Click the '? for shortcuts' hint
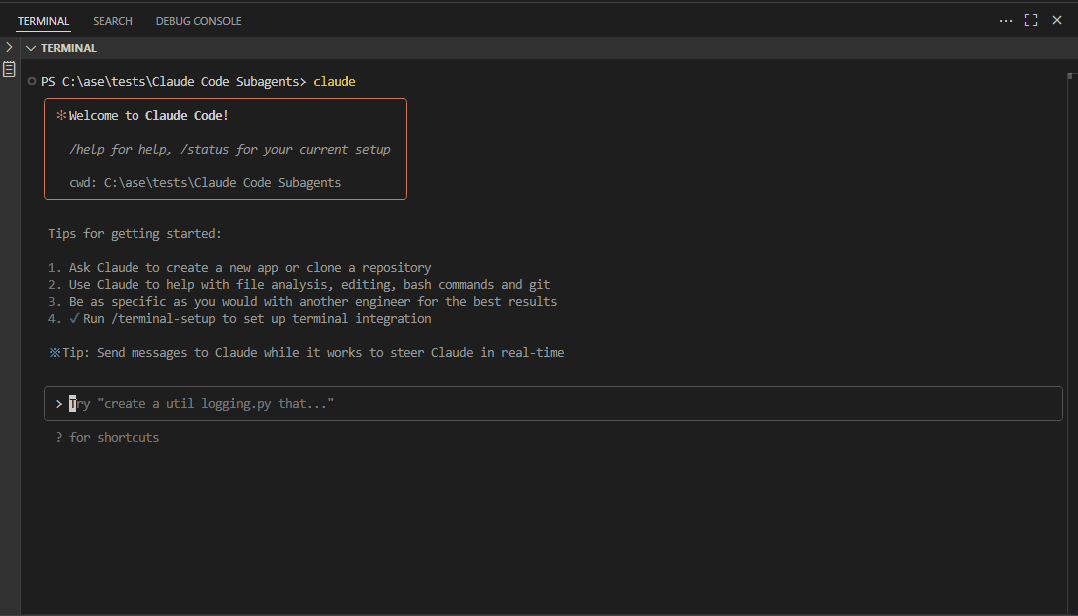This screenshot has width=1078, height=616. (x=107, y=437)
